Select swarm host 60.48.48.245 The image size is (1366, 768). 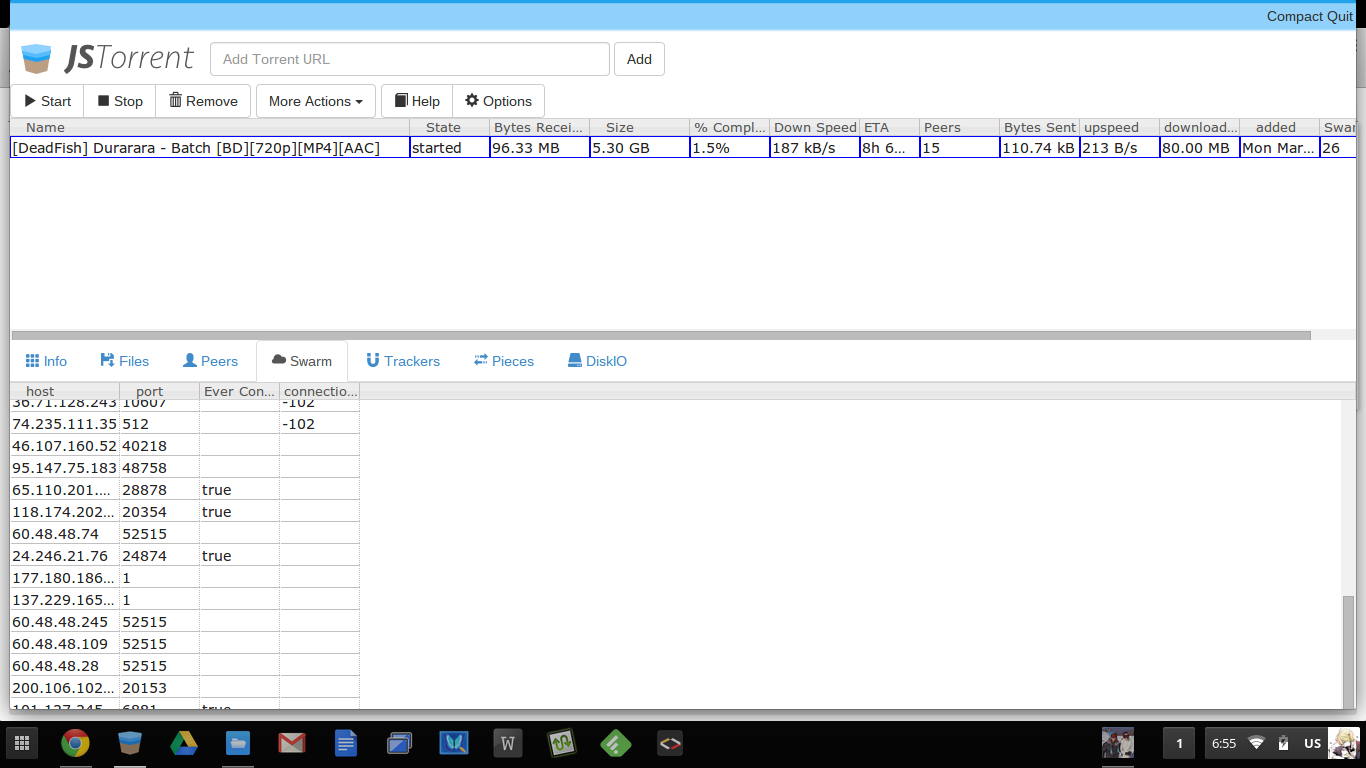(65, 622)
